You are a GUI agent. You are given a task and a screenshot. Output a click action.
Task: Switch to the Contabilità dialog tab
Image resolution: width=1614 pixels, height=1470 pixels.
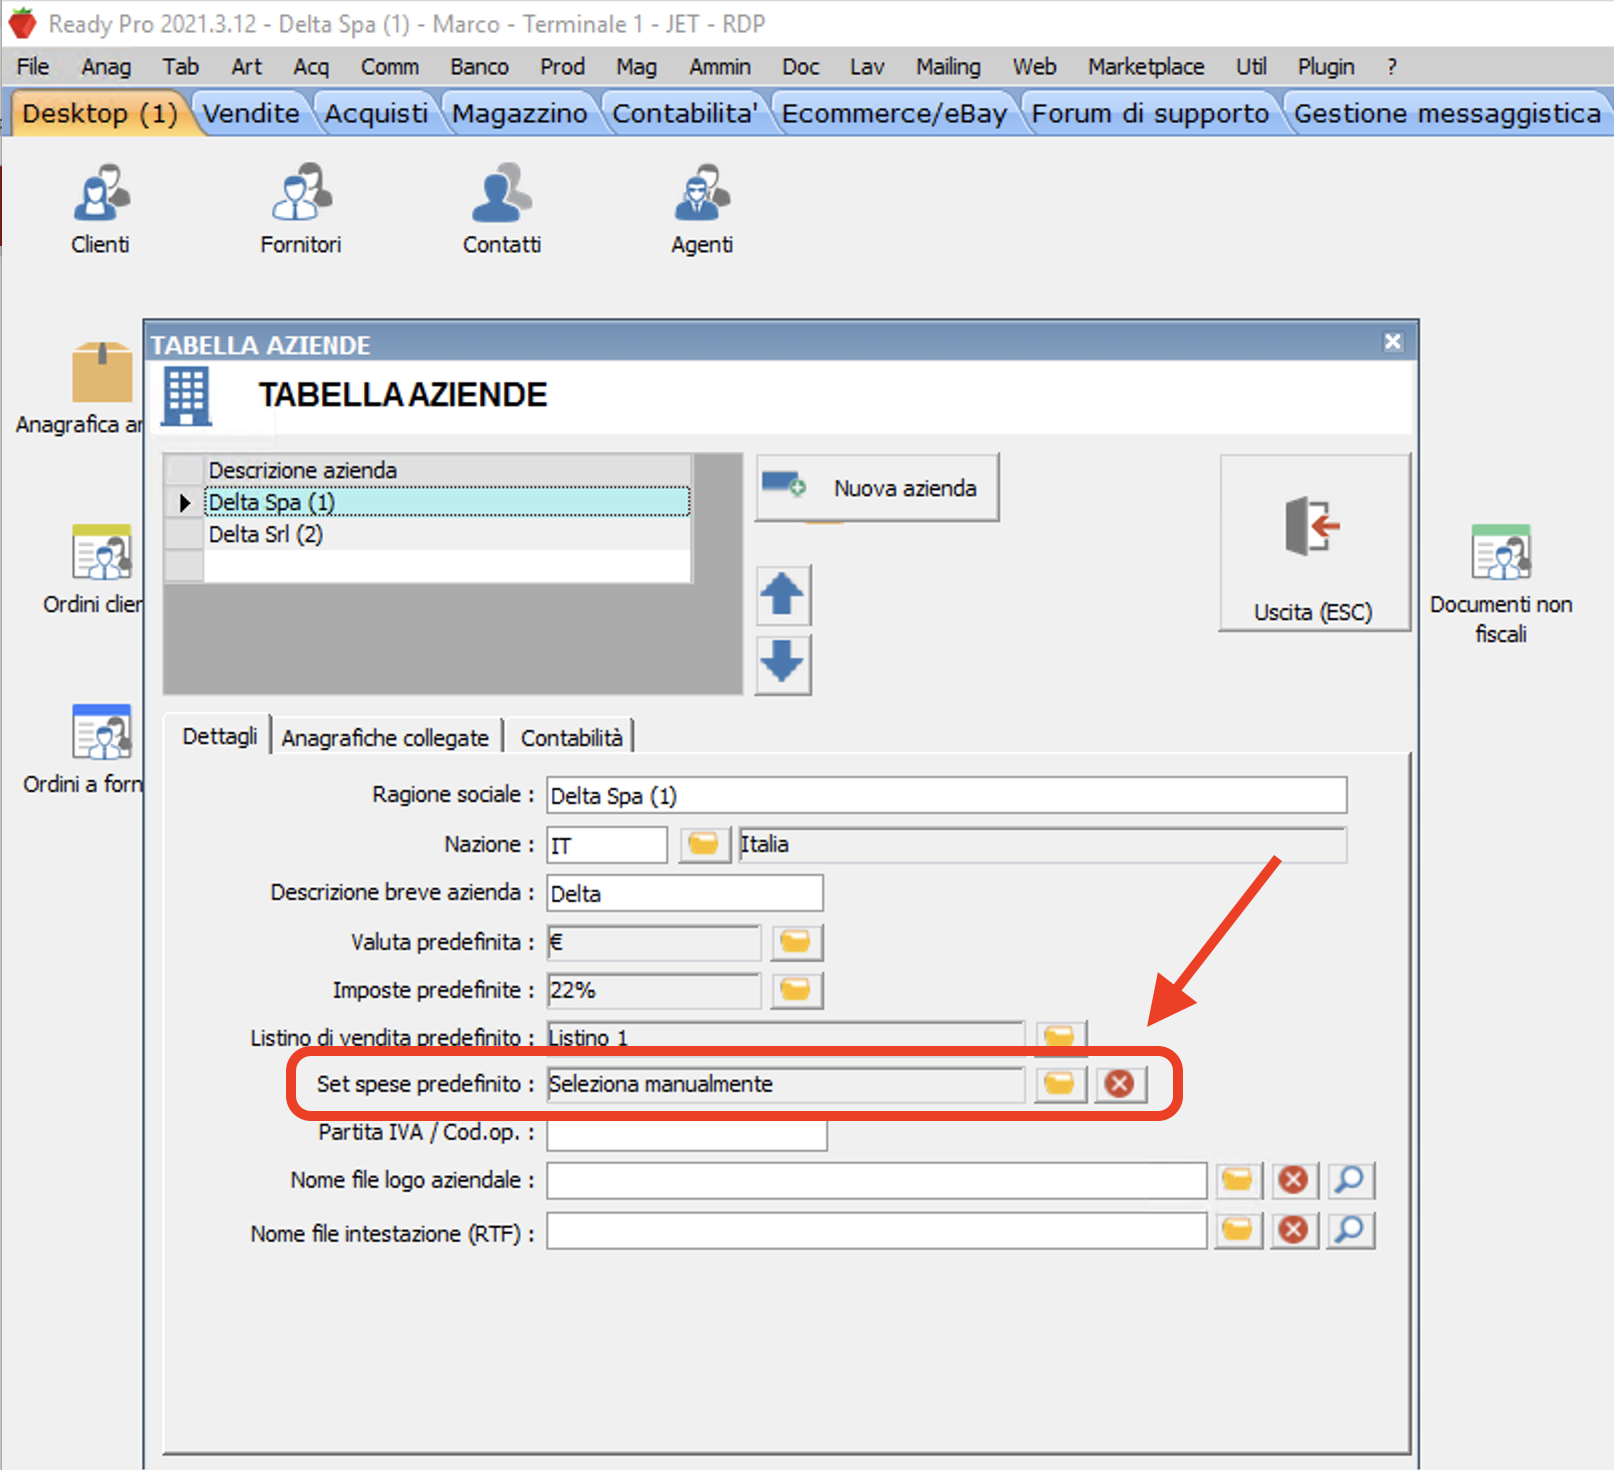[x=571, y=738]
